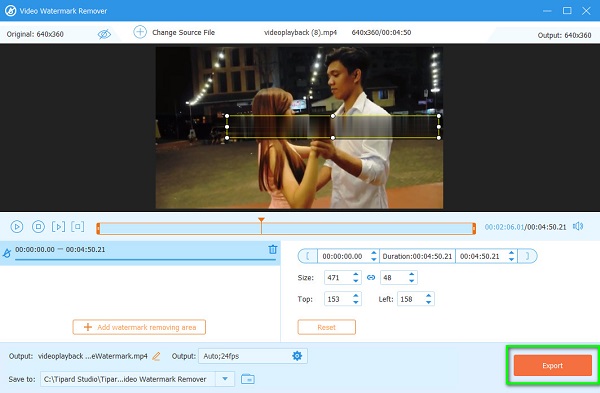The image size is (600, 393).
Task: Increase the Top value stepper
Action: pyautogui.click(x=356, y=296)
